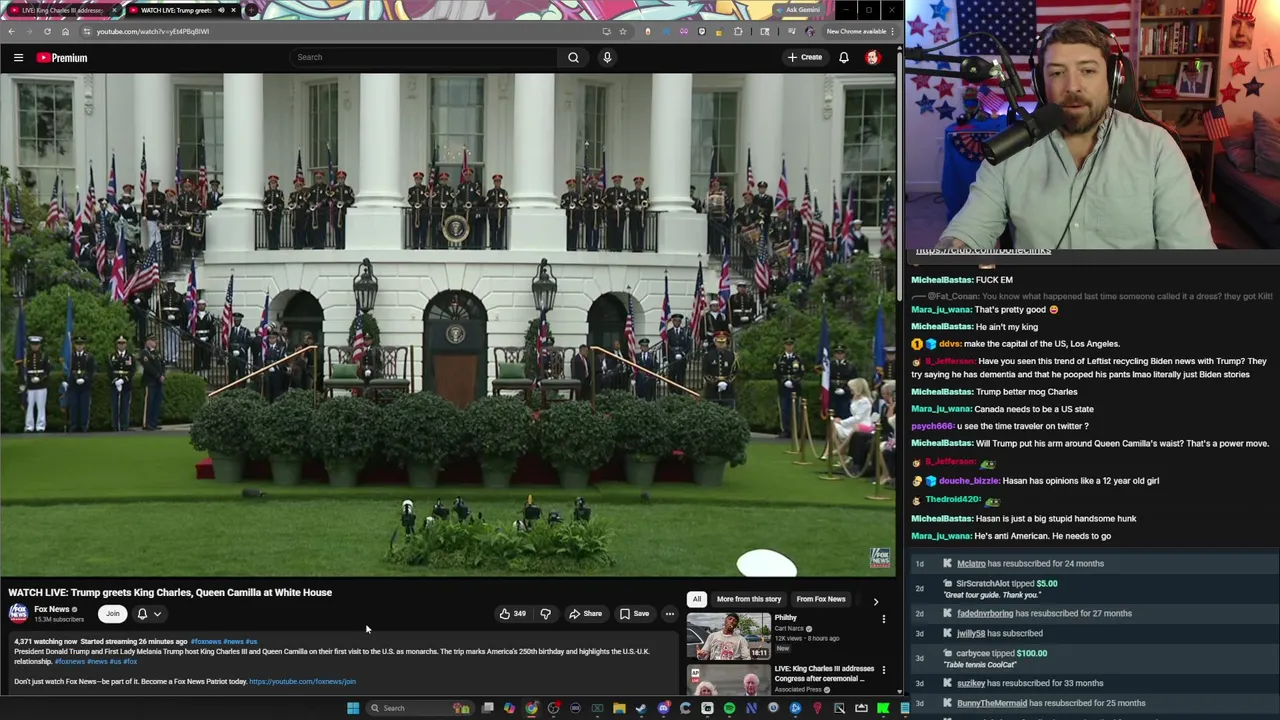Click the Create button
Image resolution: width=1280 pixels, height=720 pixels.
click(x=804, y=57)
